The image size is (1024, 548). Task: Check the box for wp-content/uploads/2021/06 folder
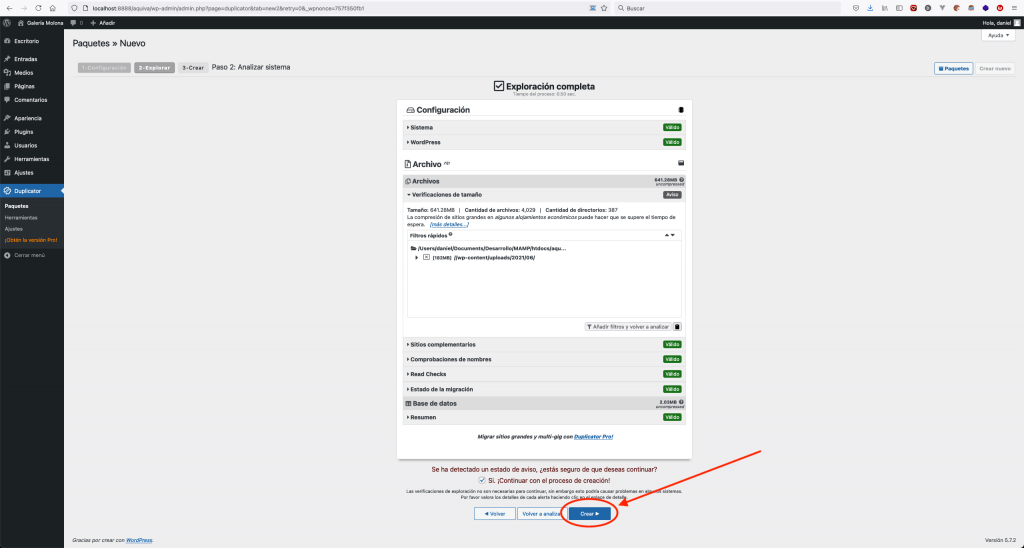tap(426, 257)
